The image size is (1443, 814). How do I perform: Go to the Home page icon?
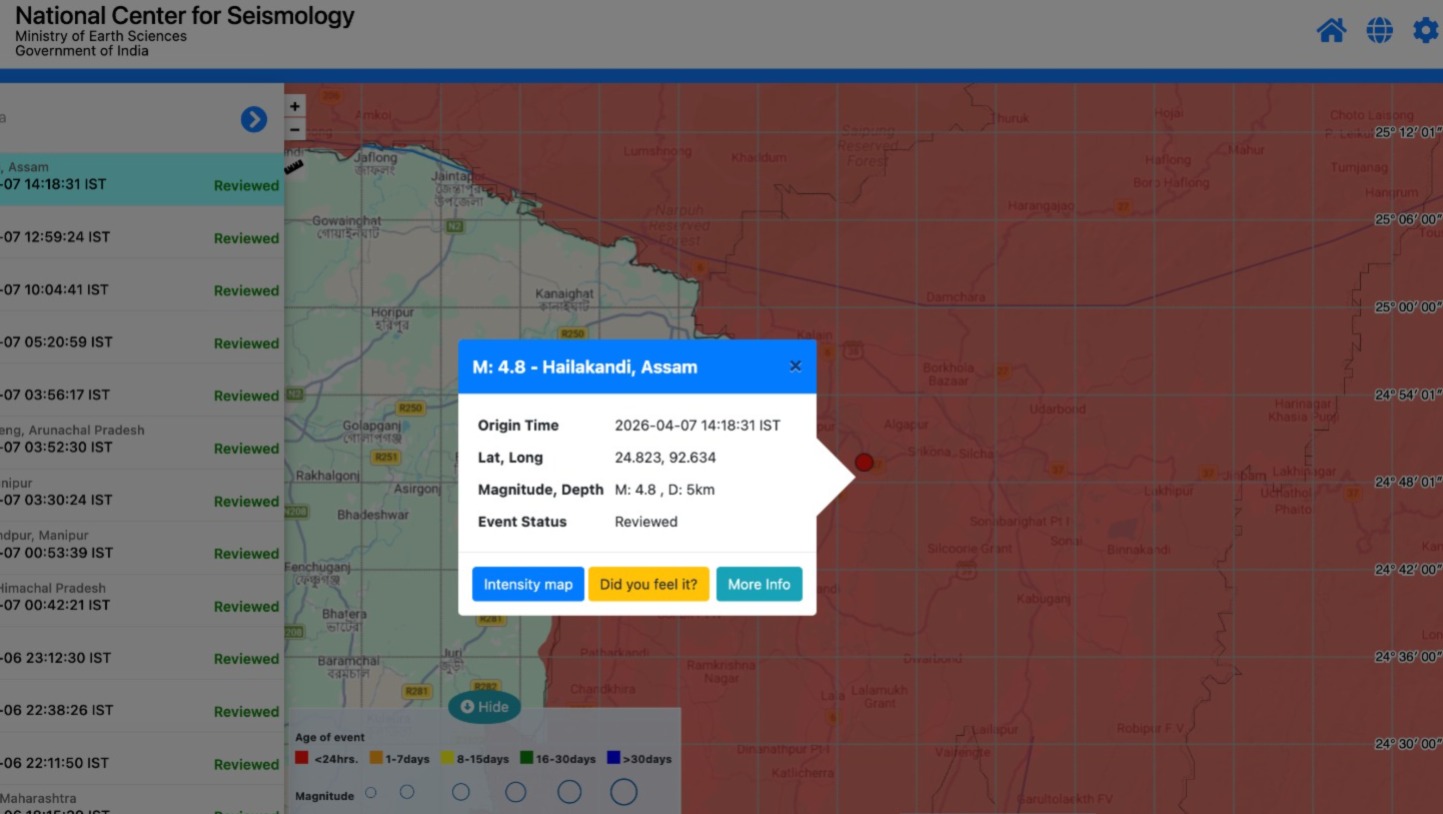point(1331,31)
